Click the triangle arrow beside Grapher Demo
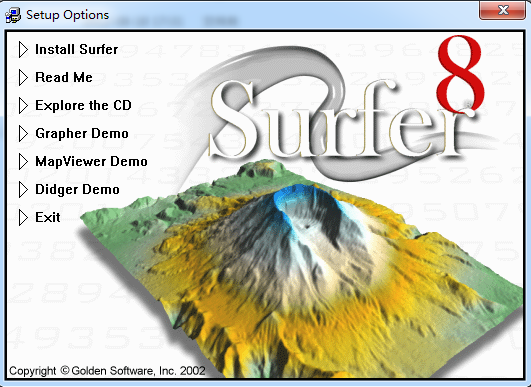531x387 pixels. tap(23, 134)
